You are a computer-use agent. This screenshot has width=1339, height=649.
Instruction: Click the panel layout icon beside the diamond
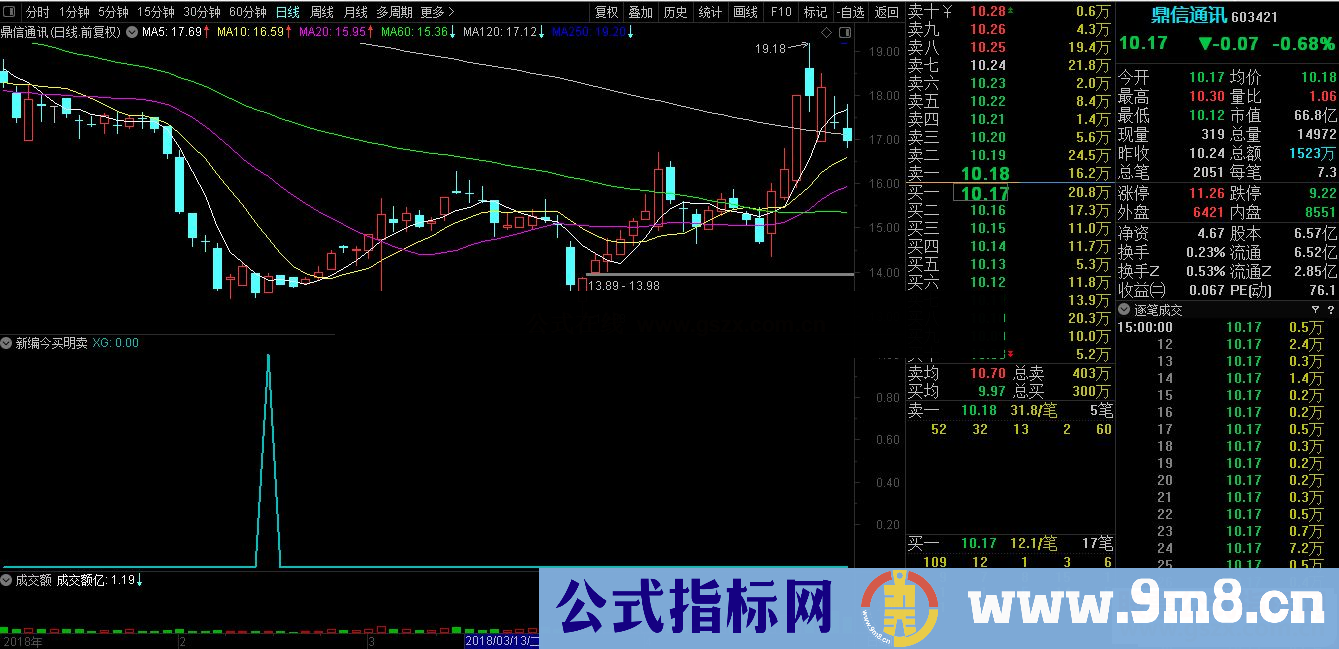845,32
